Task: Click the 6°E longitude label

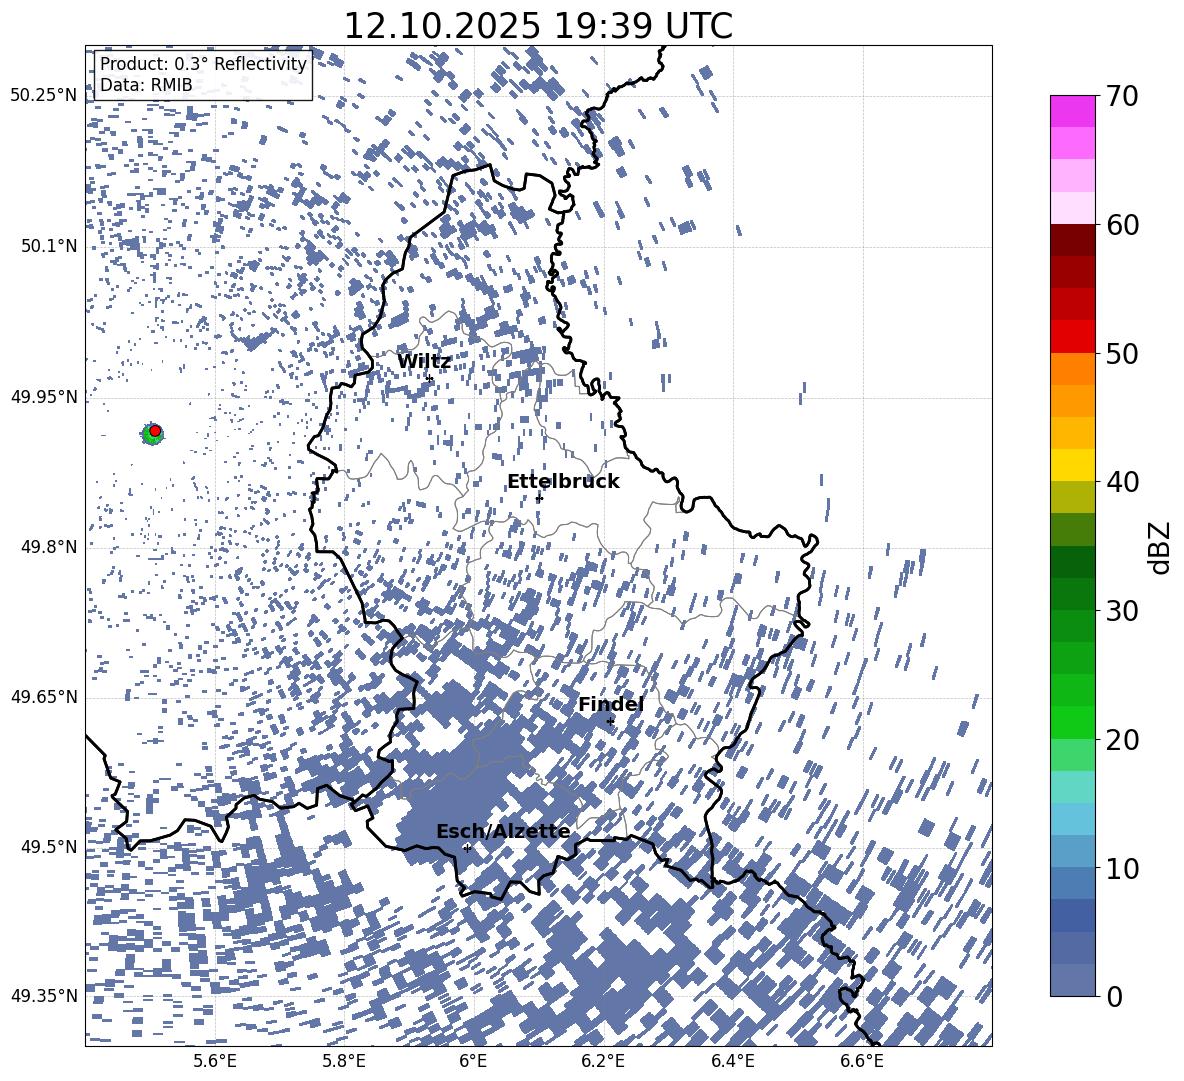Action: point(473,1061)
